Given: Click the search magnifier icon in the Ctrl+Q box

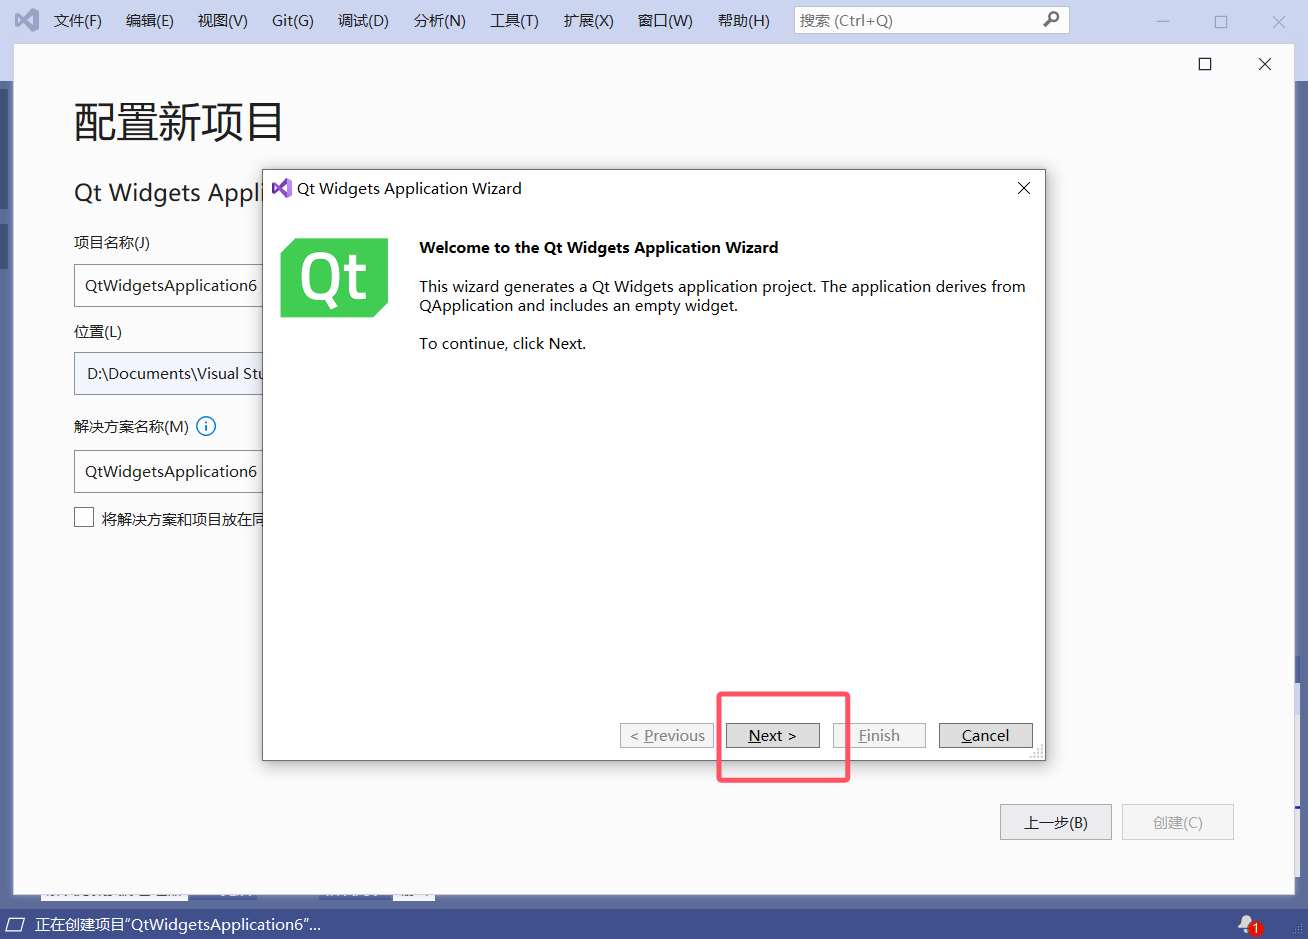Looking at the screenshot, I should click(1052, 19).
